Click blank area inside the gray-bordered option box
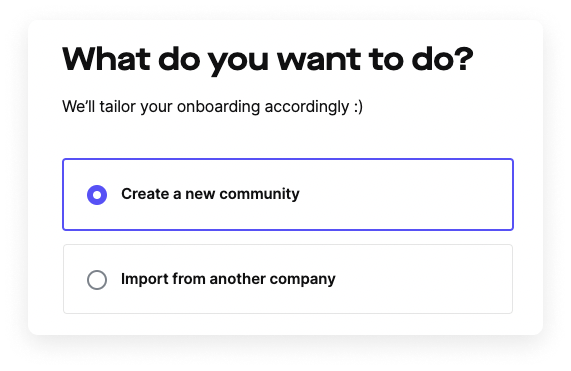This screenshot has width=571, height=371. pyautogui.click(x=422, y=279)
